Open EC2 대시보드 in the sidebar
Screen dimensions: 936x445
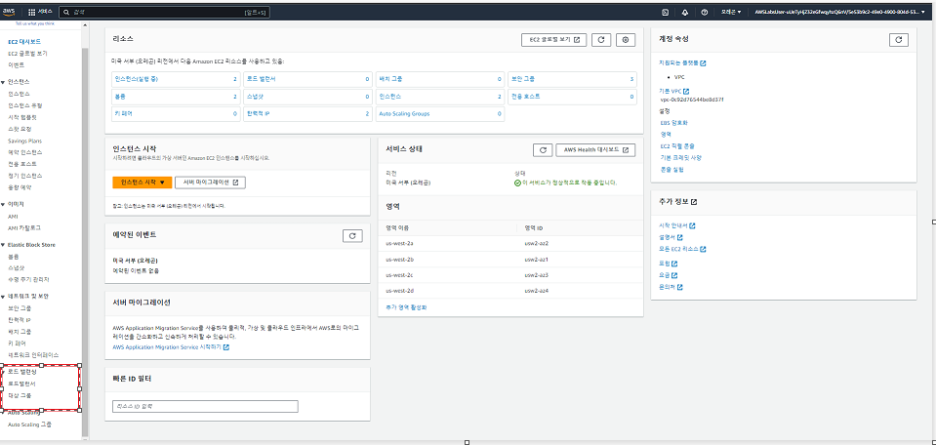click(24, 42)
